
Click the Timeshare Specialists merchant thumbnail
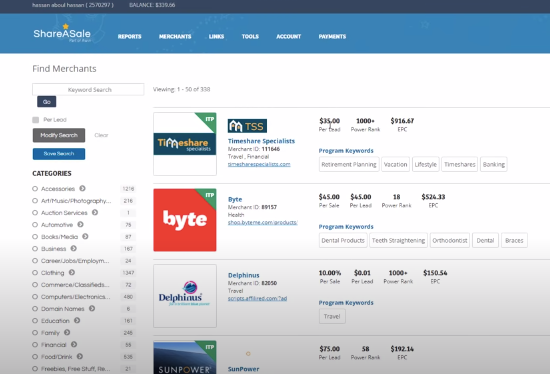point(185,144)
